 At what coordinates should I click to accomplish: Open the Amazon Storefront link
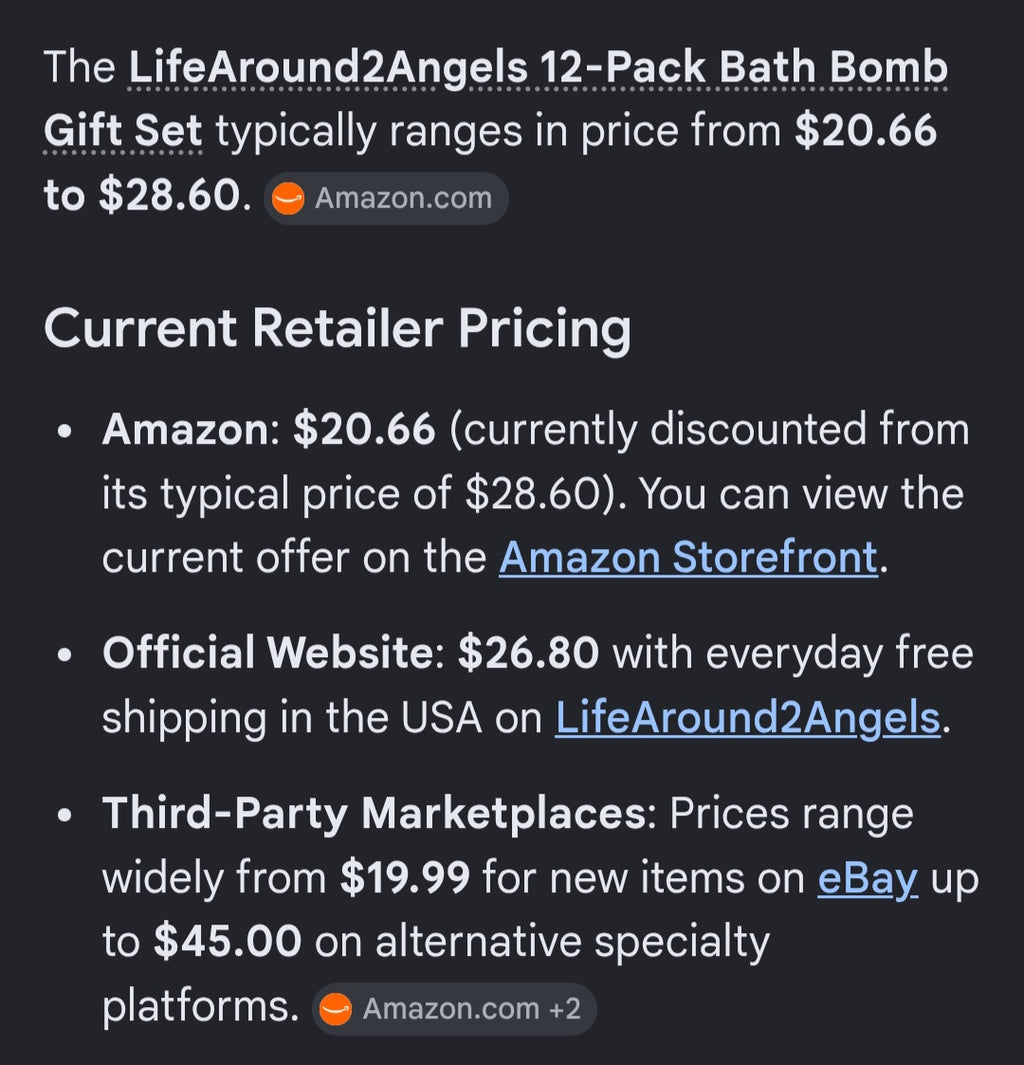(x=688, y=558)
